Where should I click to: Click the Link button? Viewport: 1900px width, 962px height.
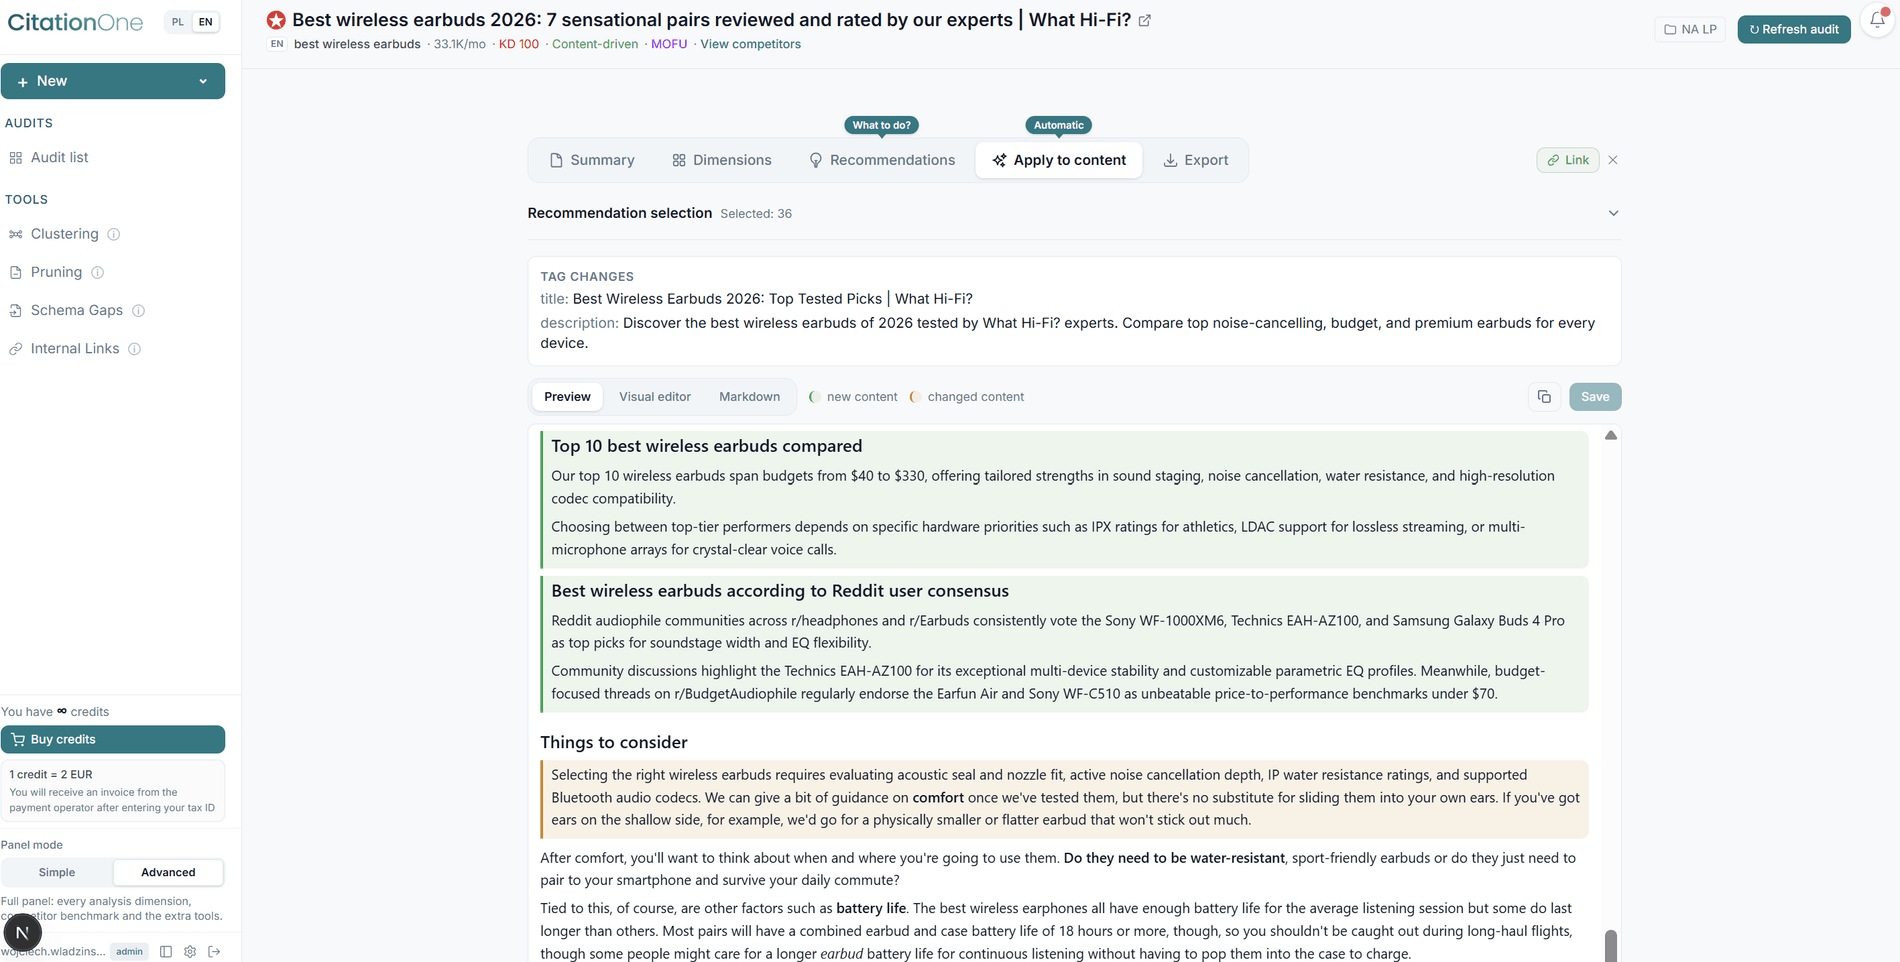[1567, 160]
